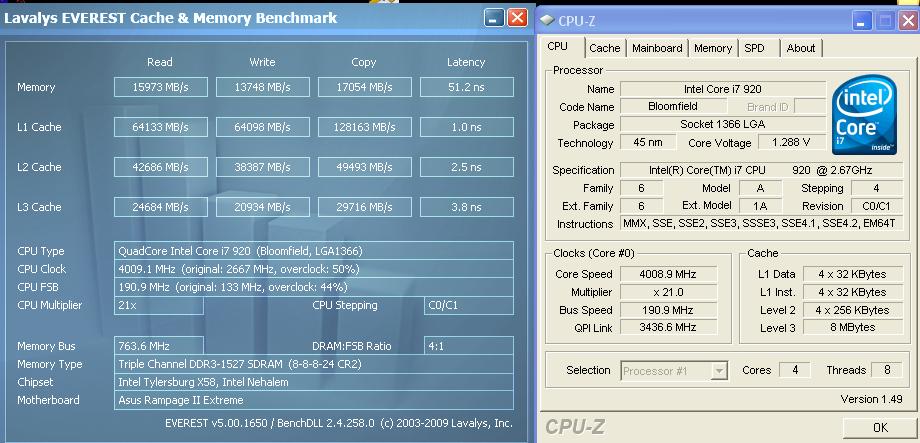Click the Triple Channel DDR3-1527 memory type field
The width and height of the screenshot is (920, 443).
coord(314,364)
